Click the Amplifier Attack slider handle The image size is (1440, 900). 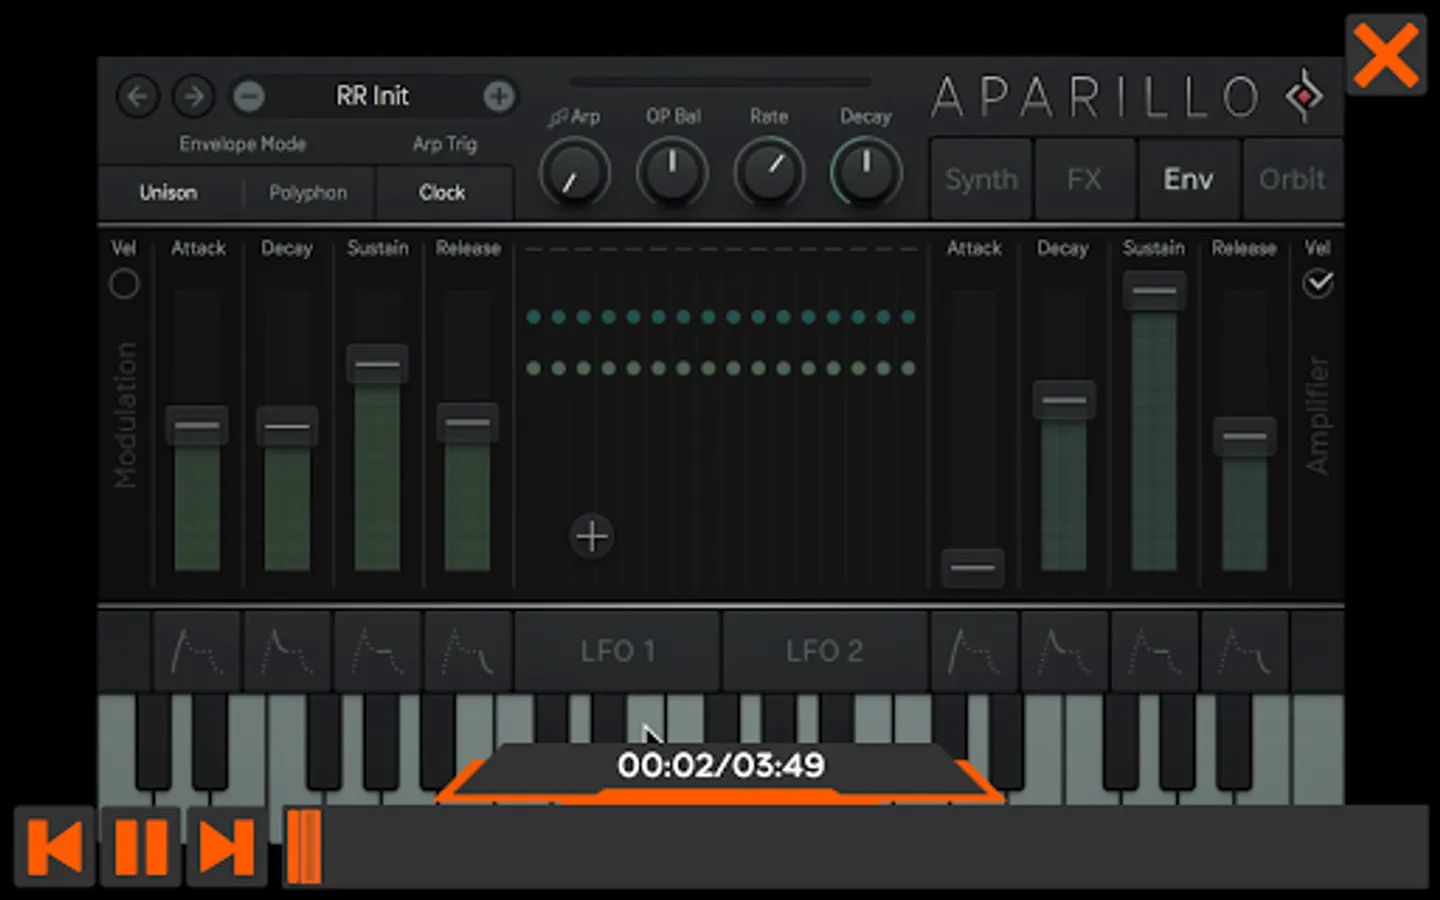coord(973,568)
